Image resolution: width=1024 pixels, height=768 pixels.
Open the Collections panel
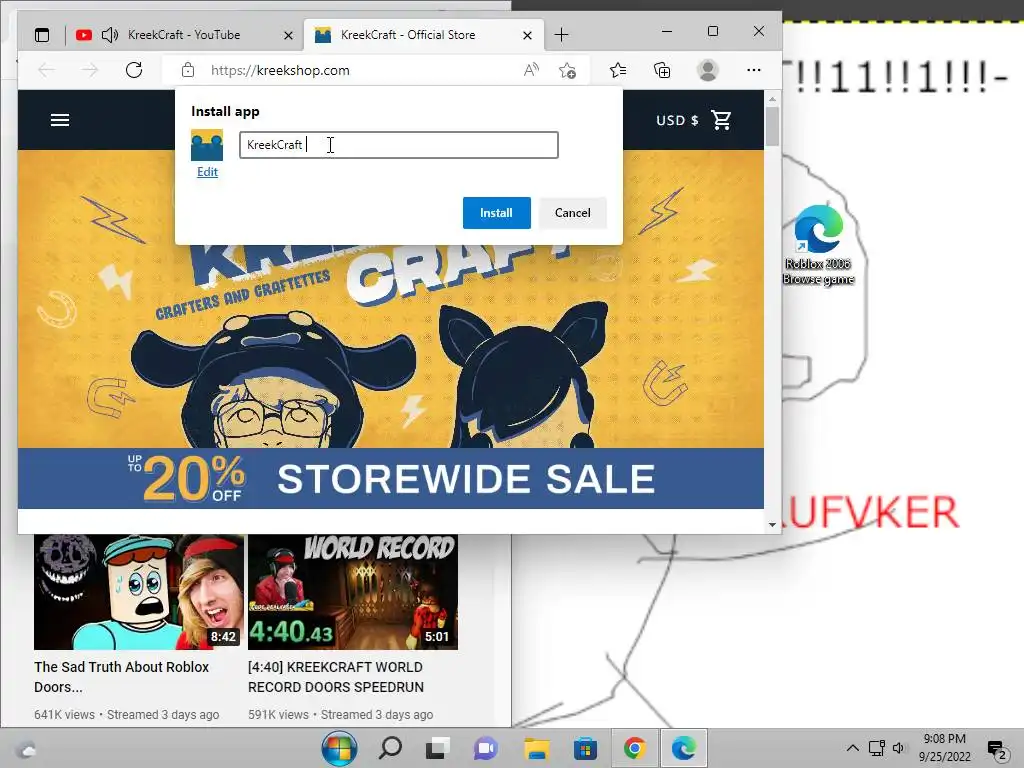662,70
